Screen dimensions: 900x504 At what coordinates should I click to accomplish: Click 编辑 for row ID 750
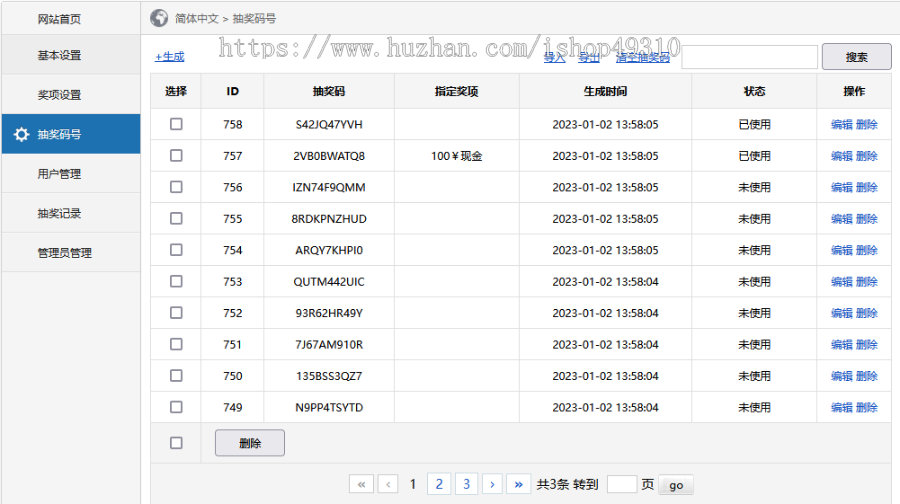point(841,376)
